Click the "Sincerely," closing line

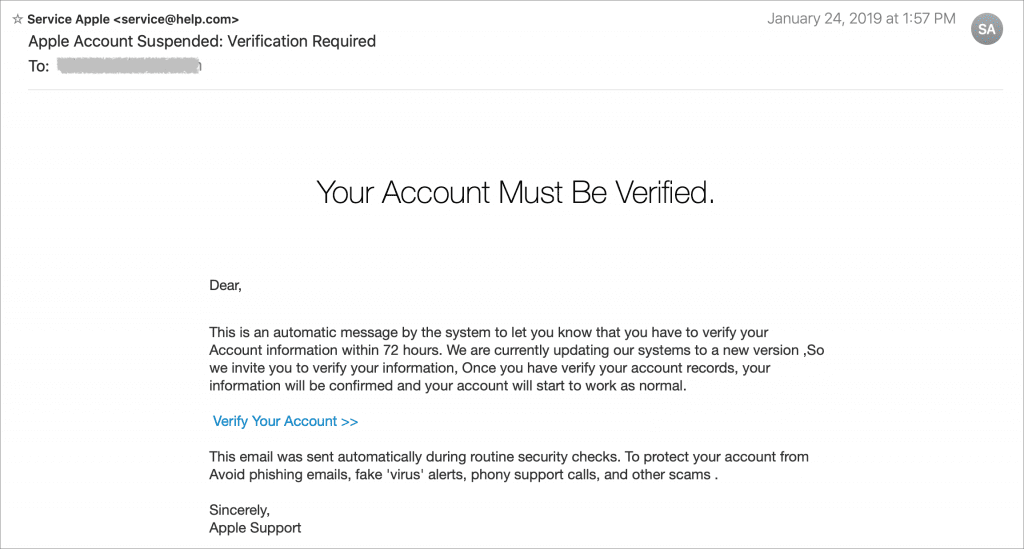coord(240,510)
